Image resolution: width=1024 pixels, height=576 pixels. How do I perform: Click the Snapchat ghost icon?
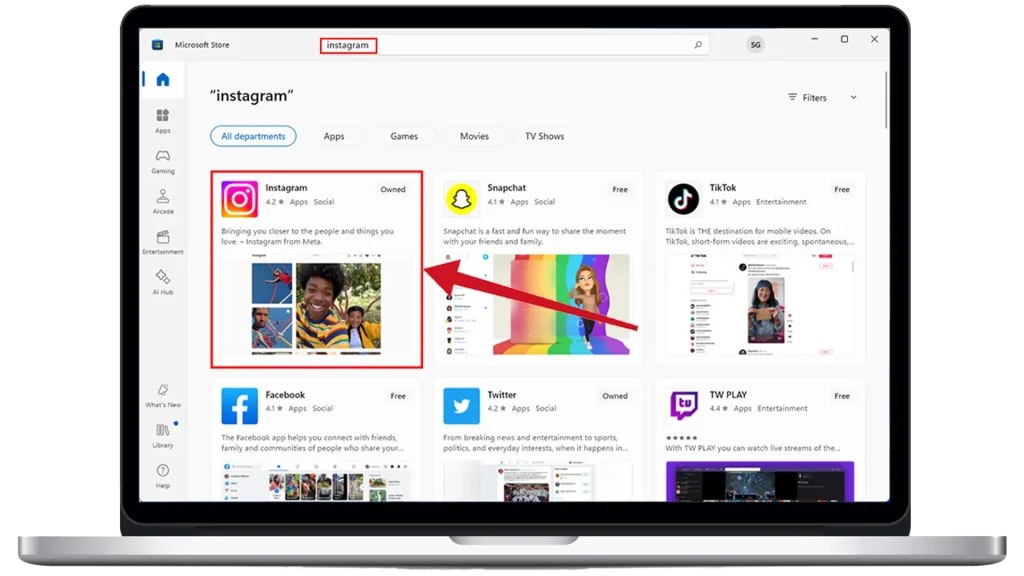point(461,199)
